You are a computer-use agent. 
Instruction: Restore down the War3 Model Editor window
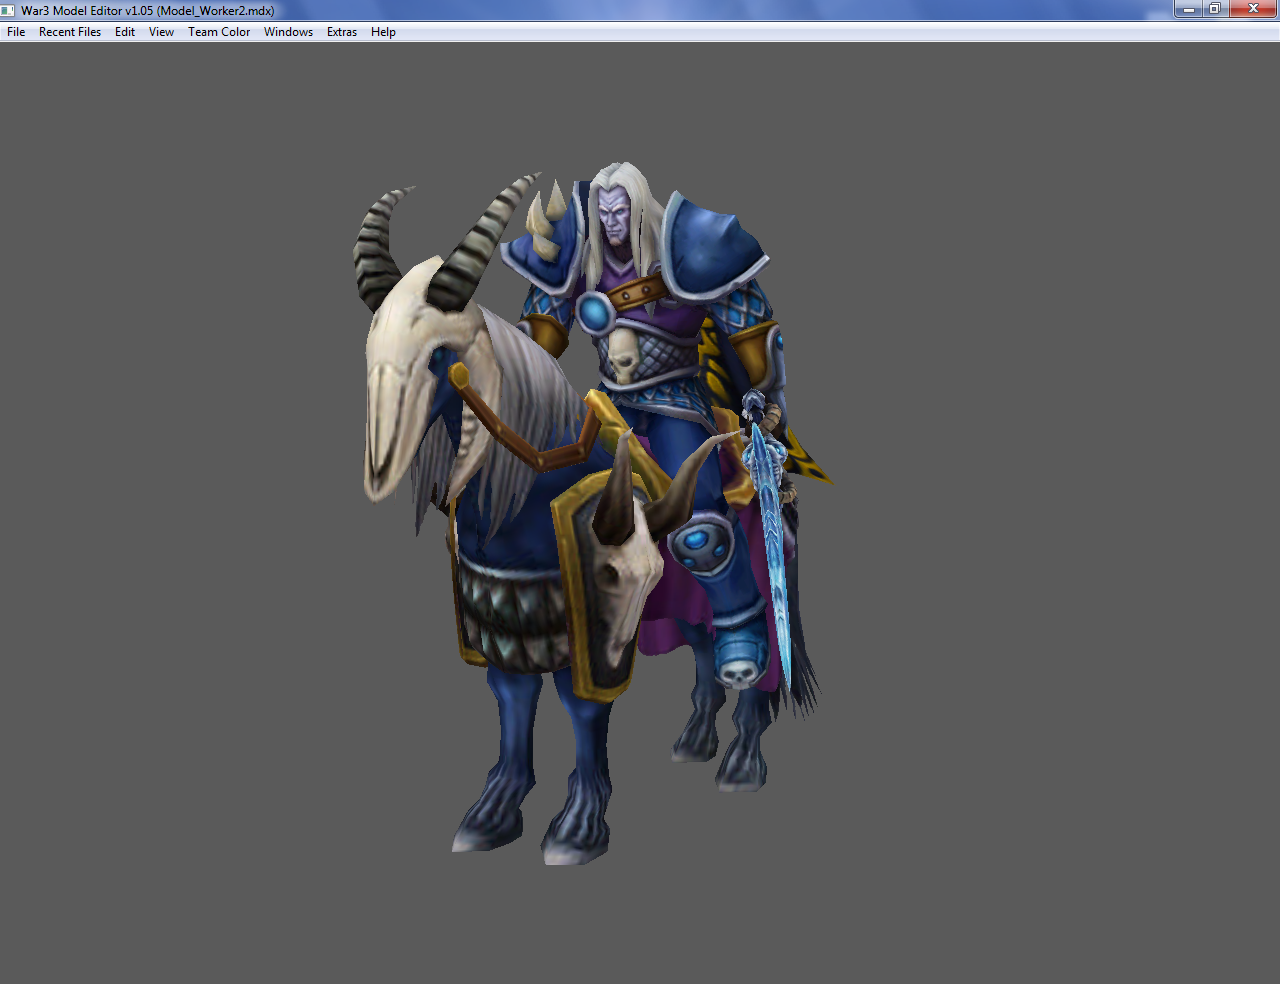coord(1215,9)
